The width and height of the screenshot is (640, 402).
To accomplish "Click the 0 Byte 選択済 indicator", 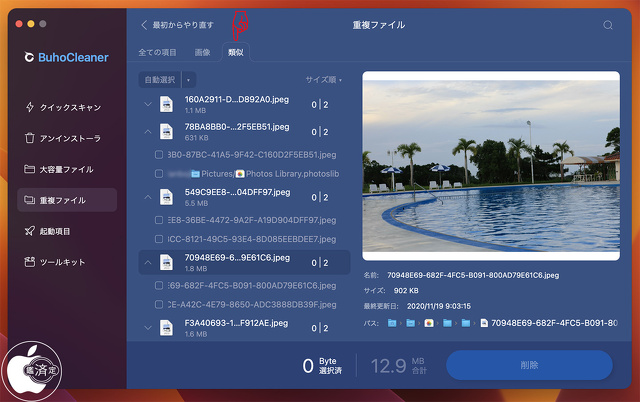I will click(x=322, y=366).
